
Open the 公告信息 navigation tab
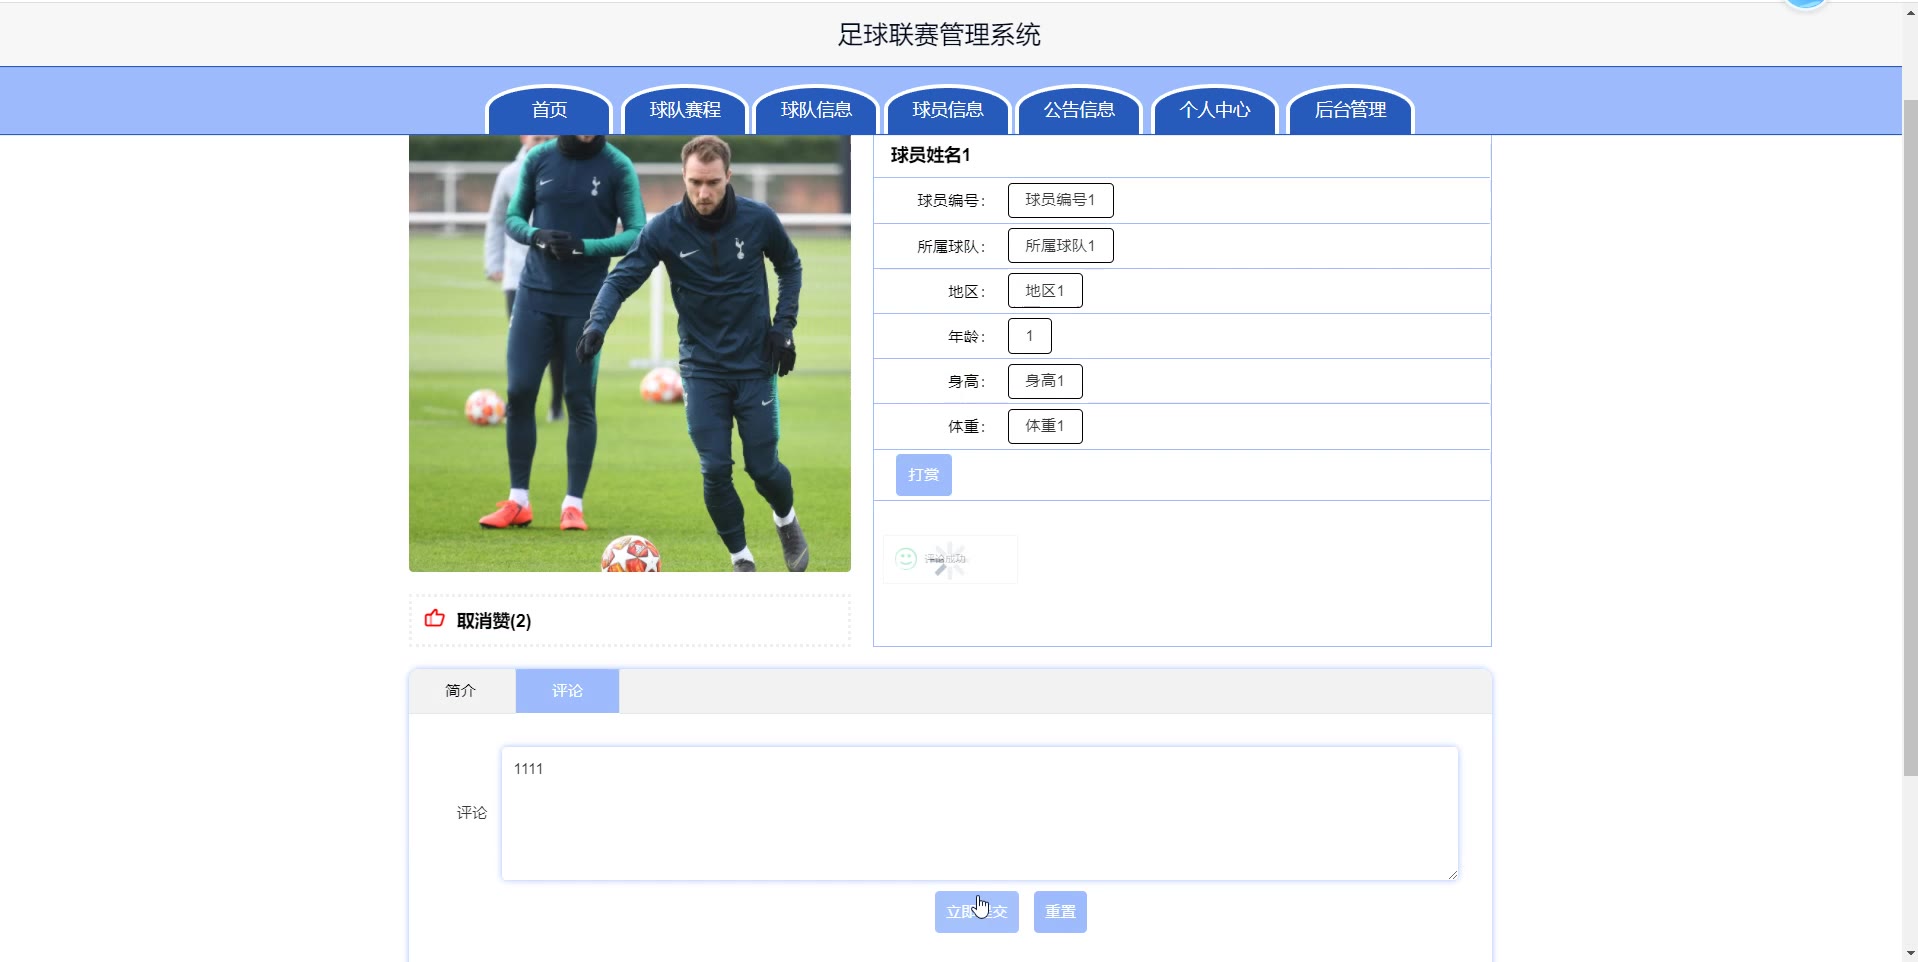tap(1079, 110)
